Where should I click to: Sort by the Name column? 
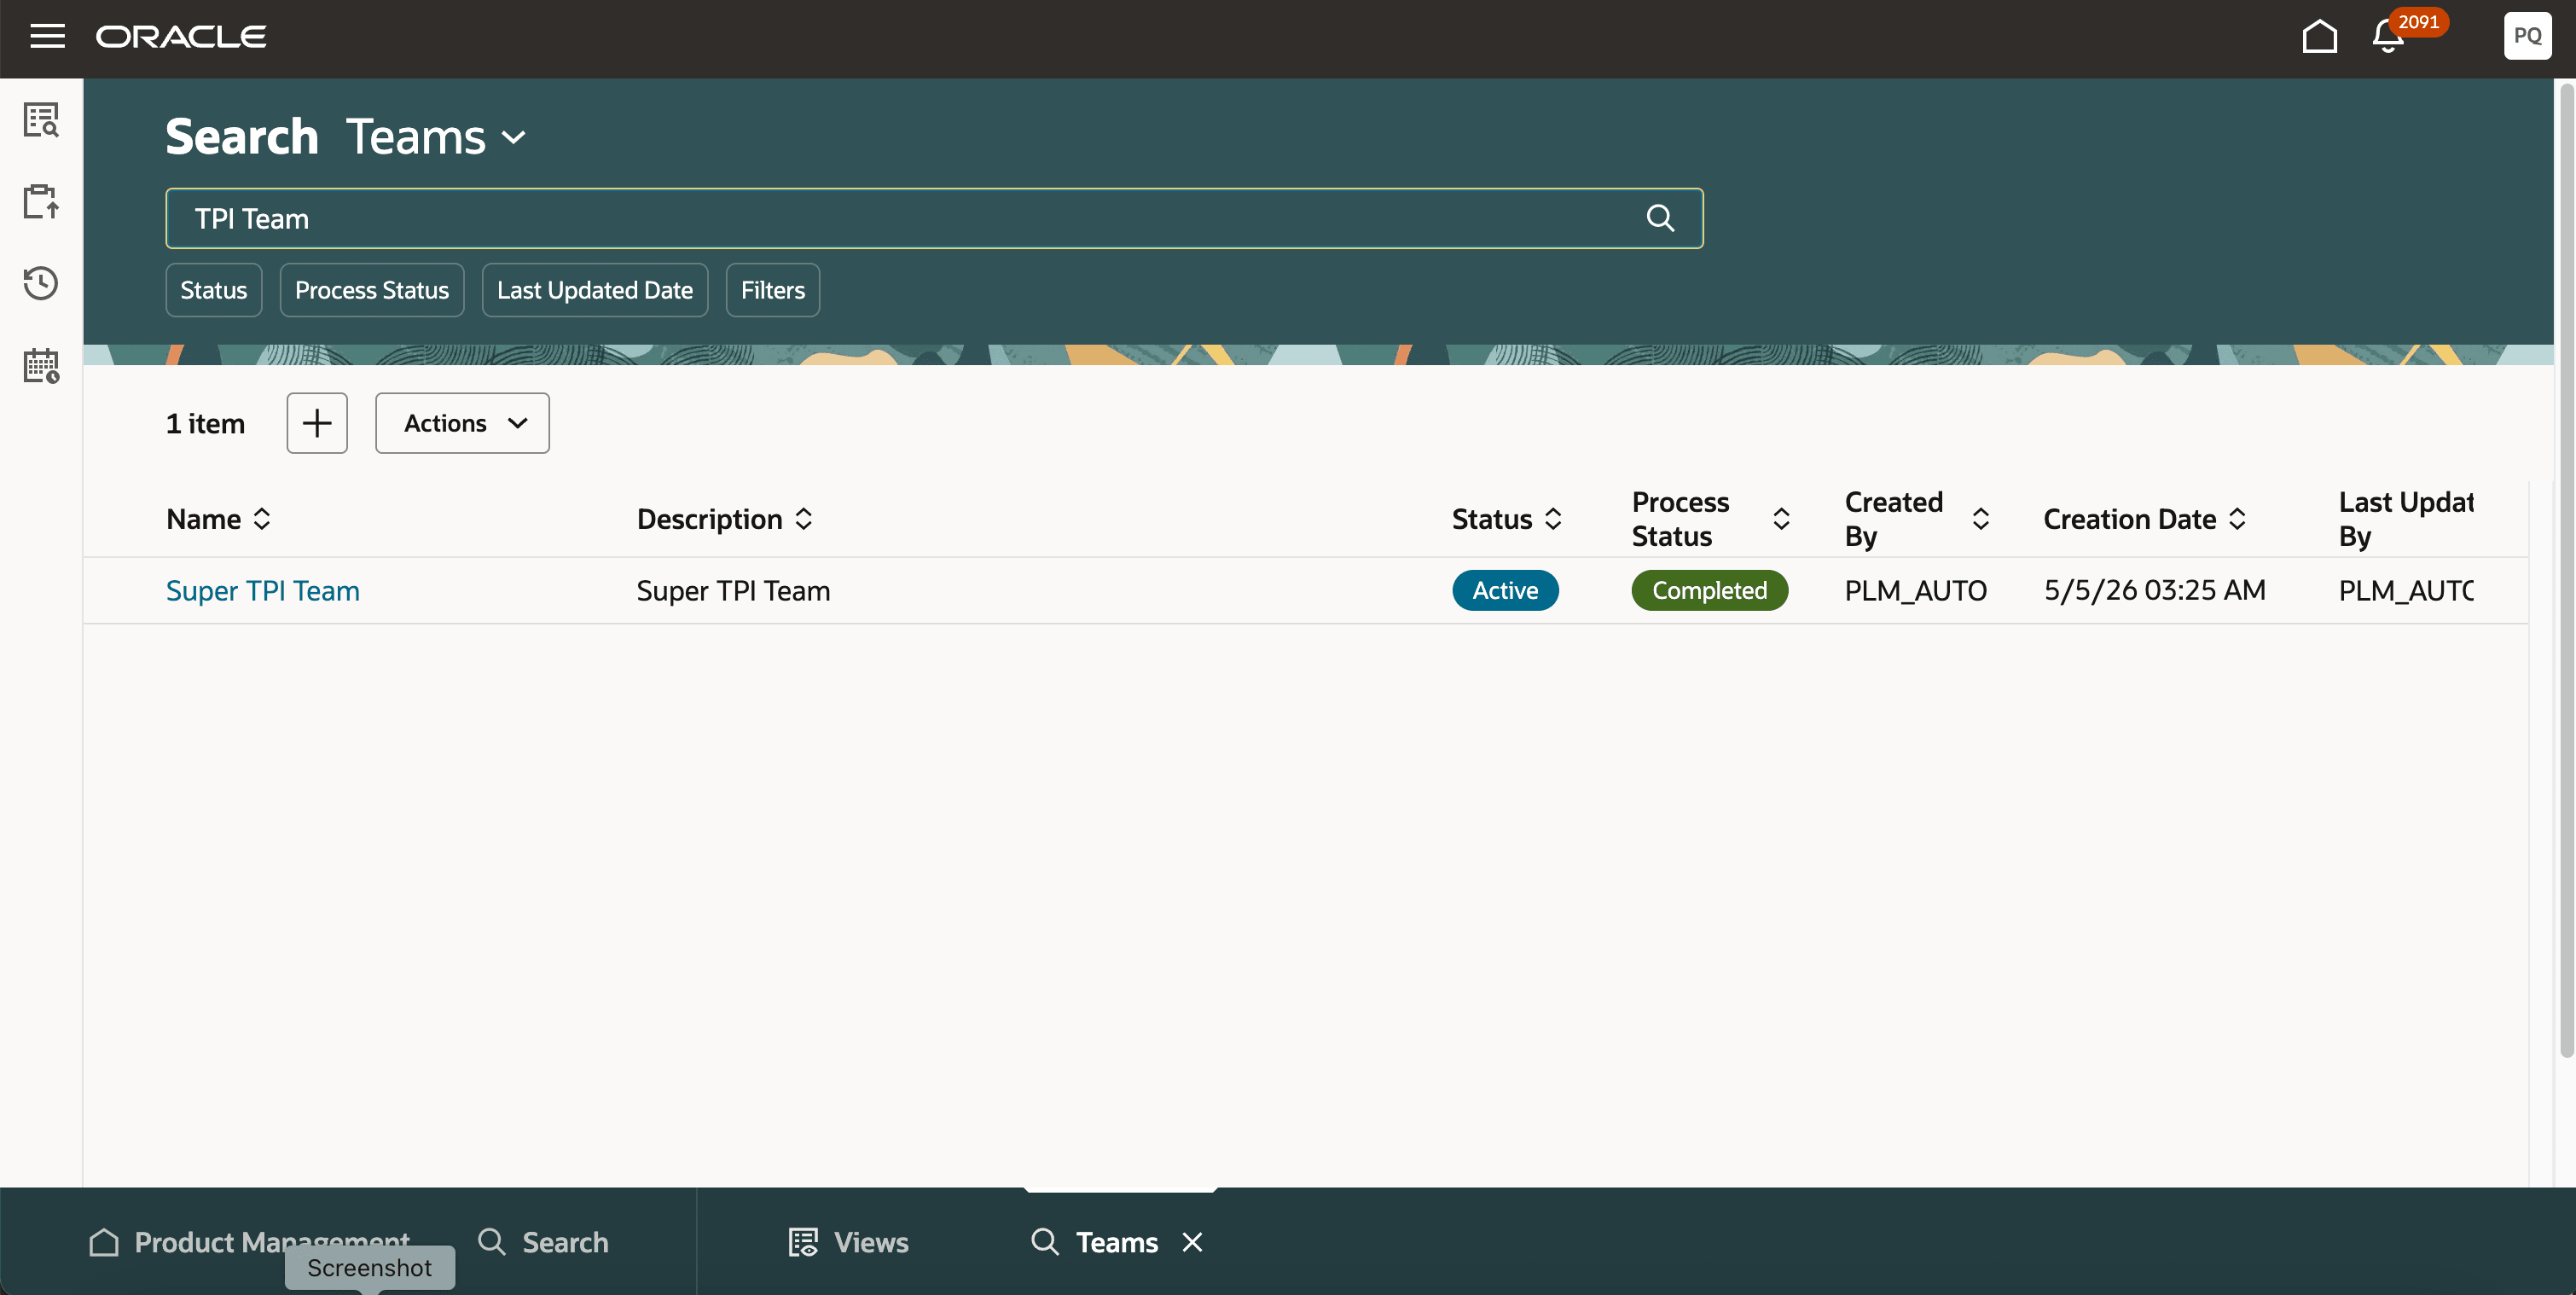point(262,519)
